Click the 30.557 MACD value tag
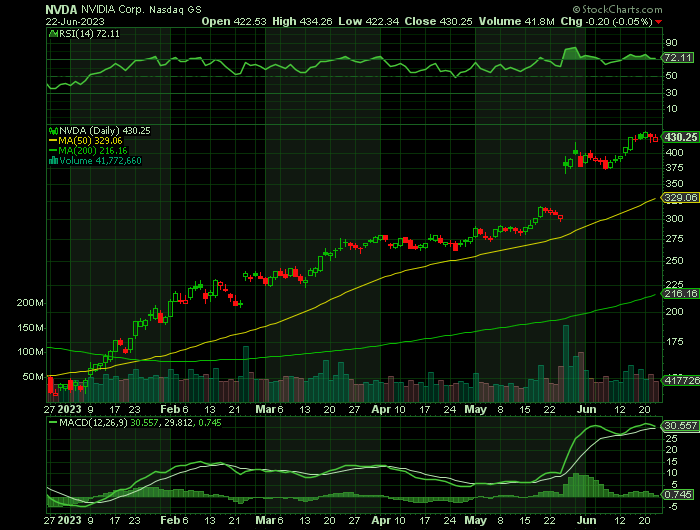700x530 pixels. click(x=680, y=426)
